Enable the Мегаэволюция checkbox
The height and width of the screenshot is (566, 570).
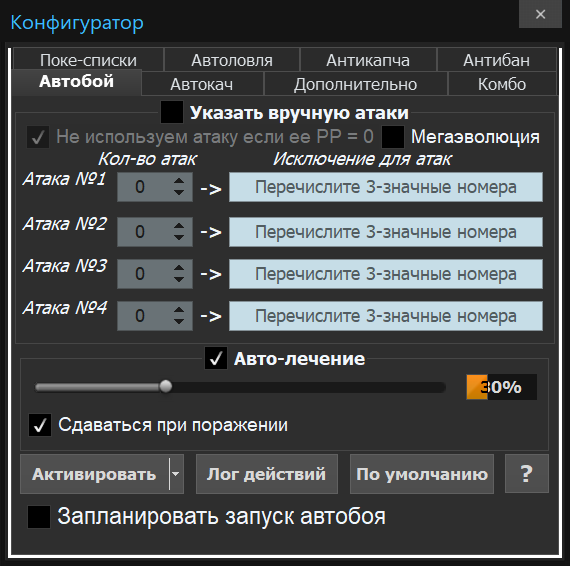(x=393, y=137)
